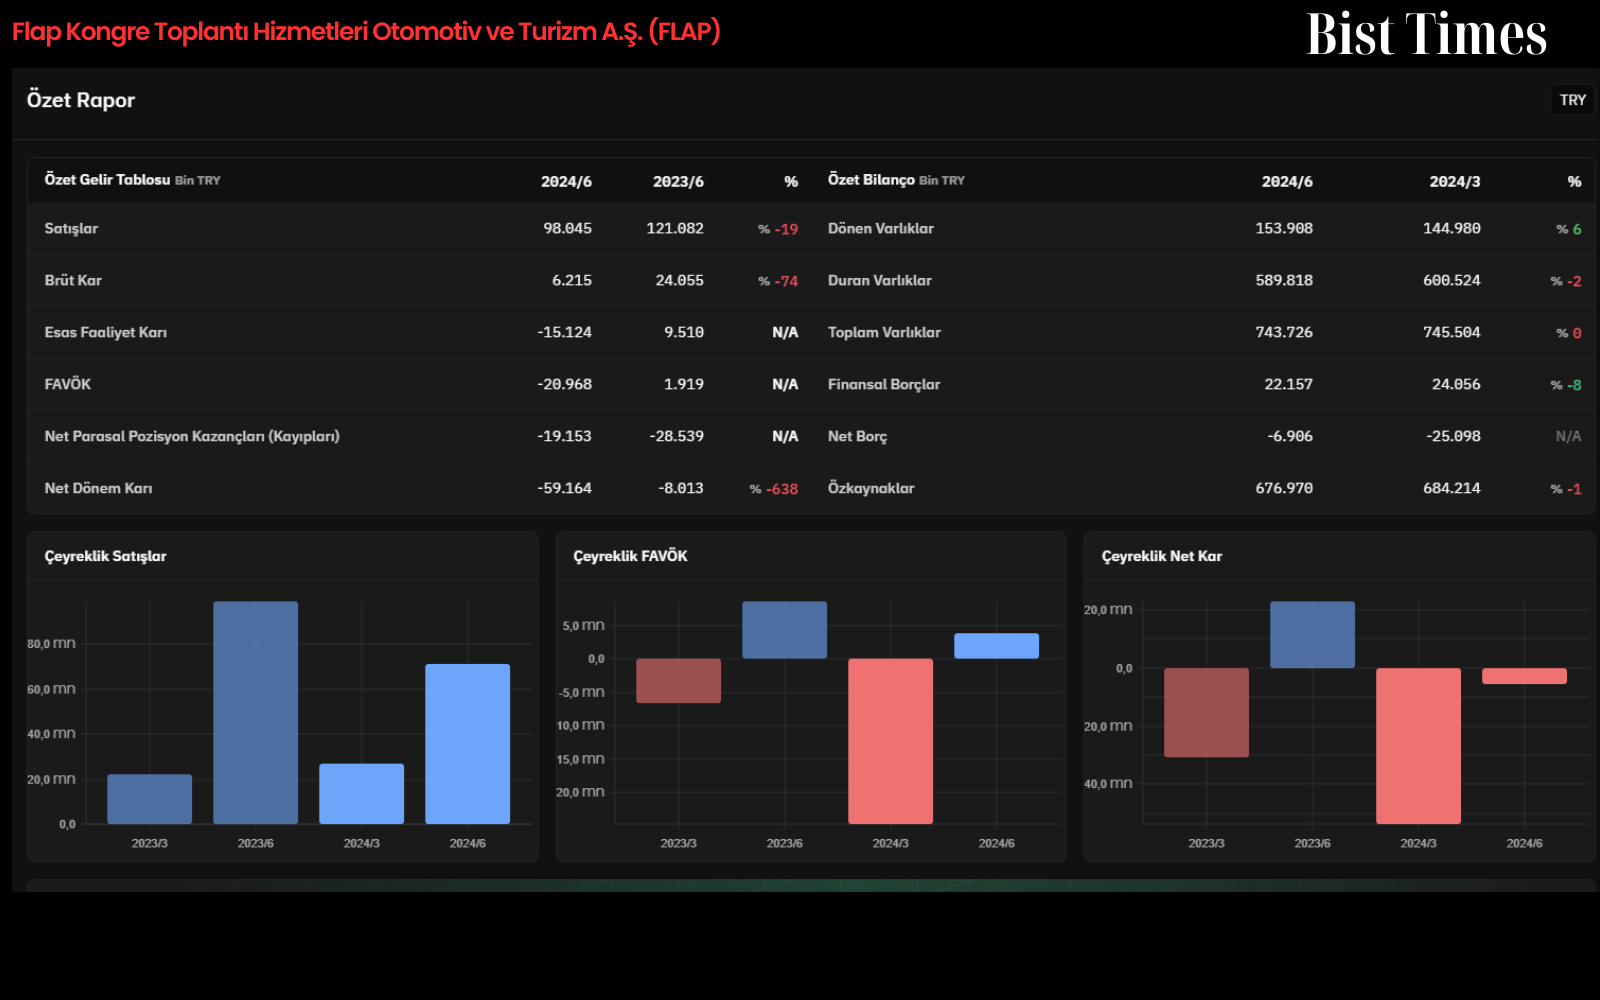The image size is (1600, 1000).
Task: Click the Özkaynaklar value 676.970
Action: (x=1284, y=489)
